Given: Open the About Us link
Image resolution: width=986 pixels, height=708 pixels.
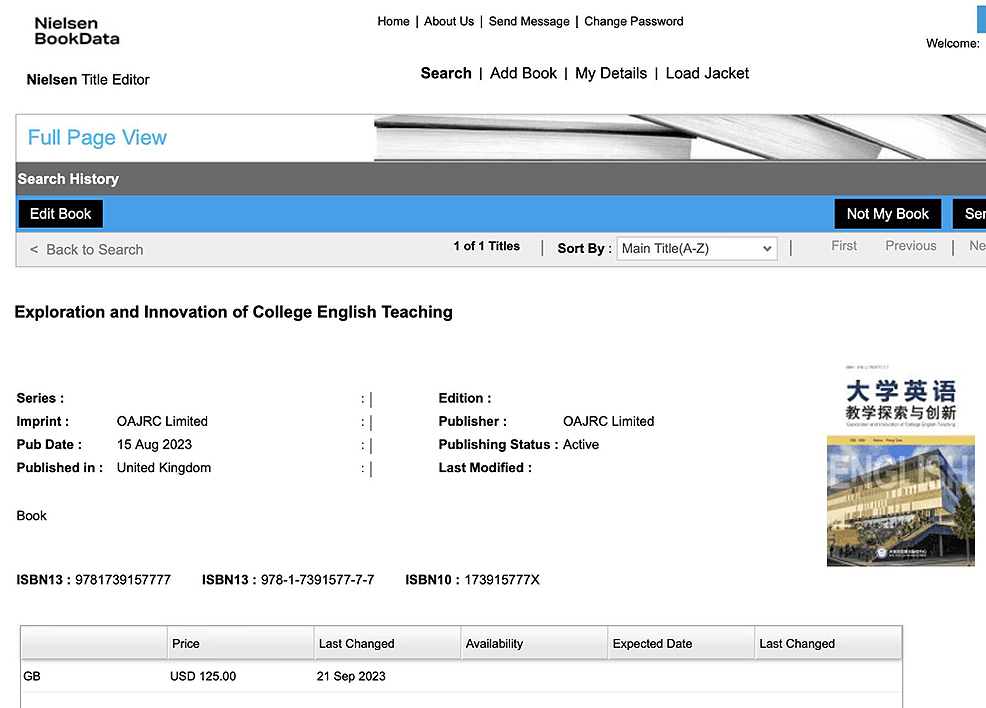Looking at the screenshot, I should (x=449, y=21).
